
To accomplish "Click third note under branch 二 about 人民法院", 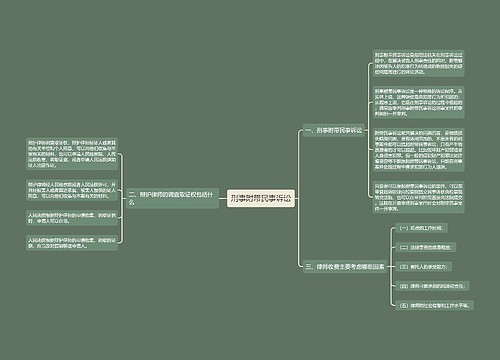I will point(72,218).
